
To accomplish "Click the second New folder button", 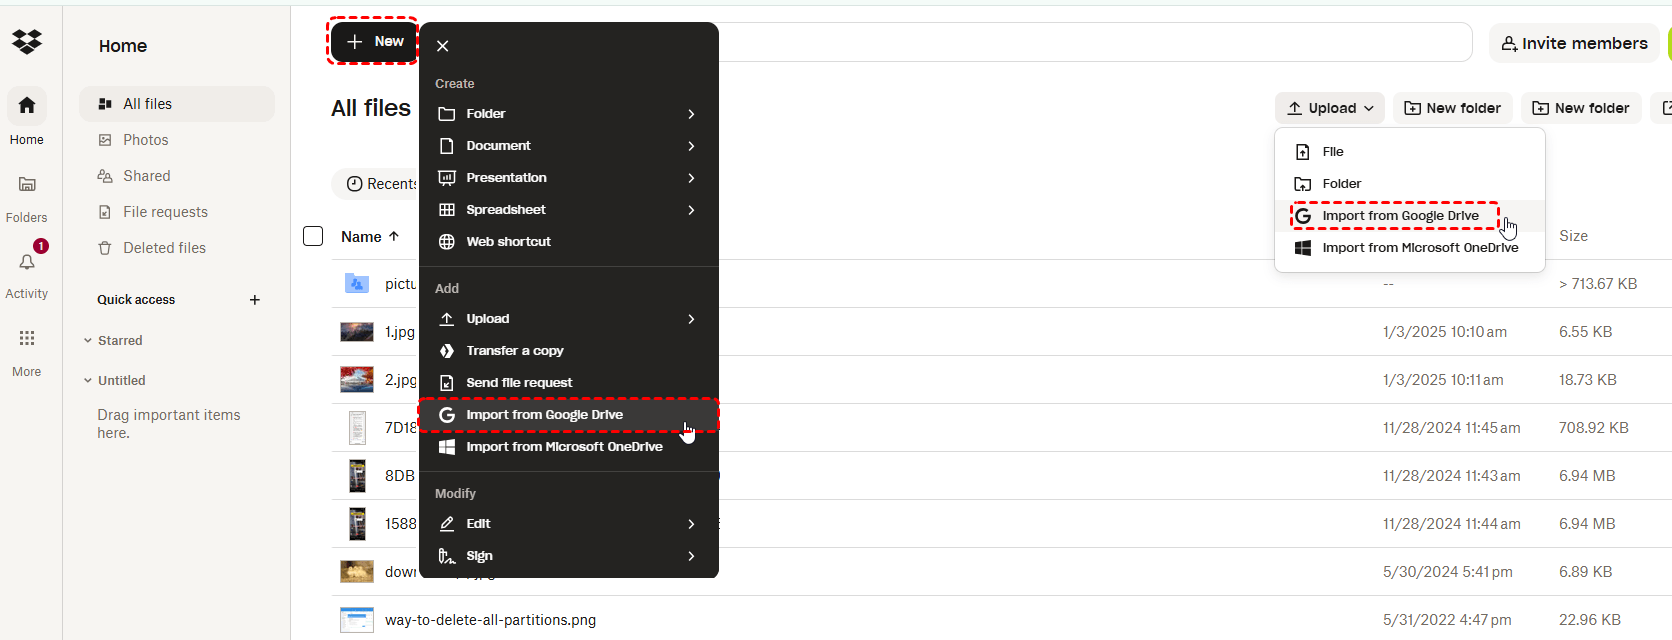I will click(1581, 108).
